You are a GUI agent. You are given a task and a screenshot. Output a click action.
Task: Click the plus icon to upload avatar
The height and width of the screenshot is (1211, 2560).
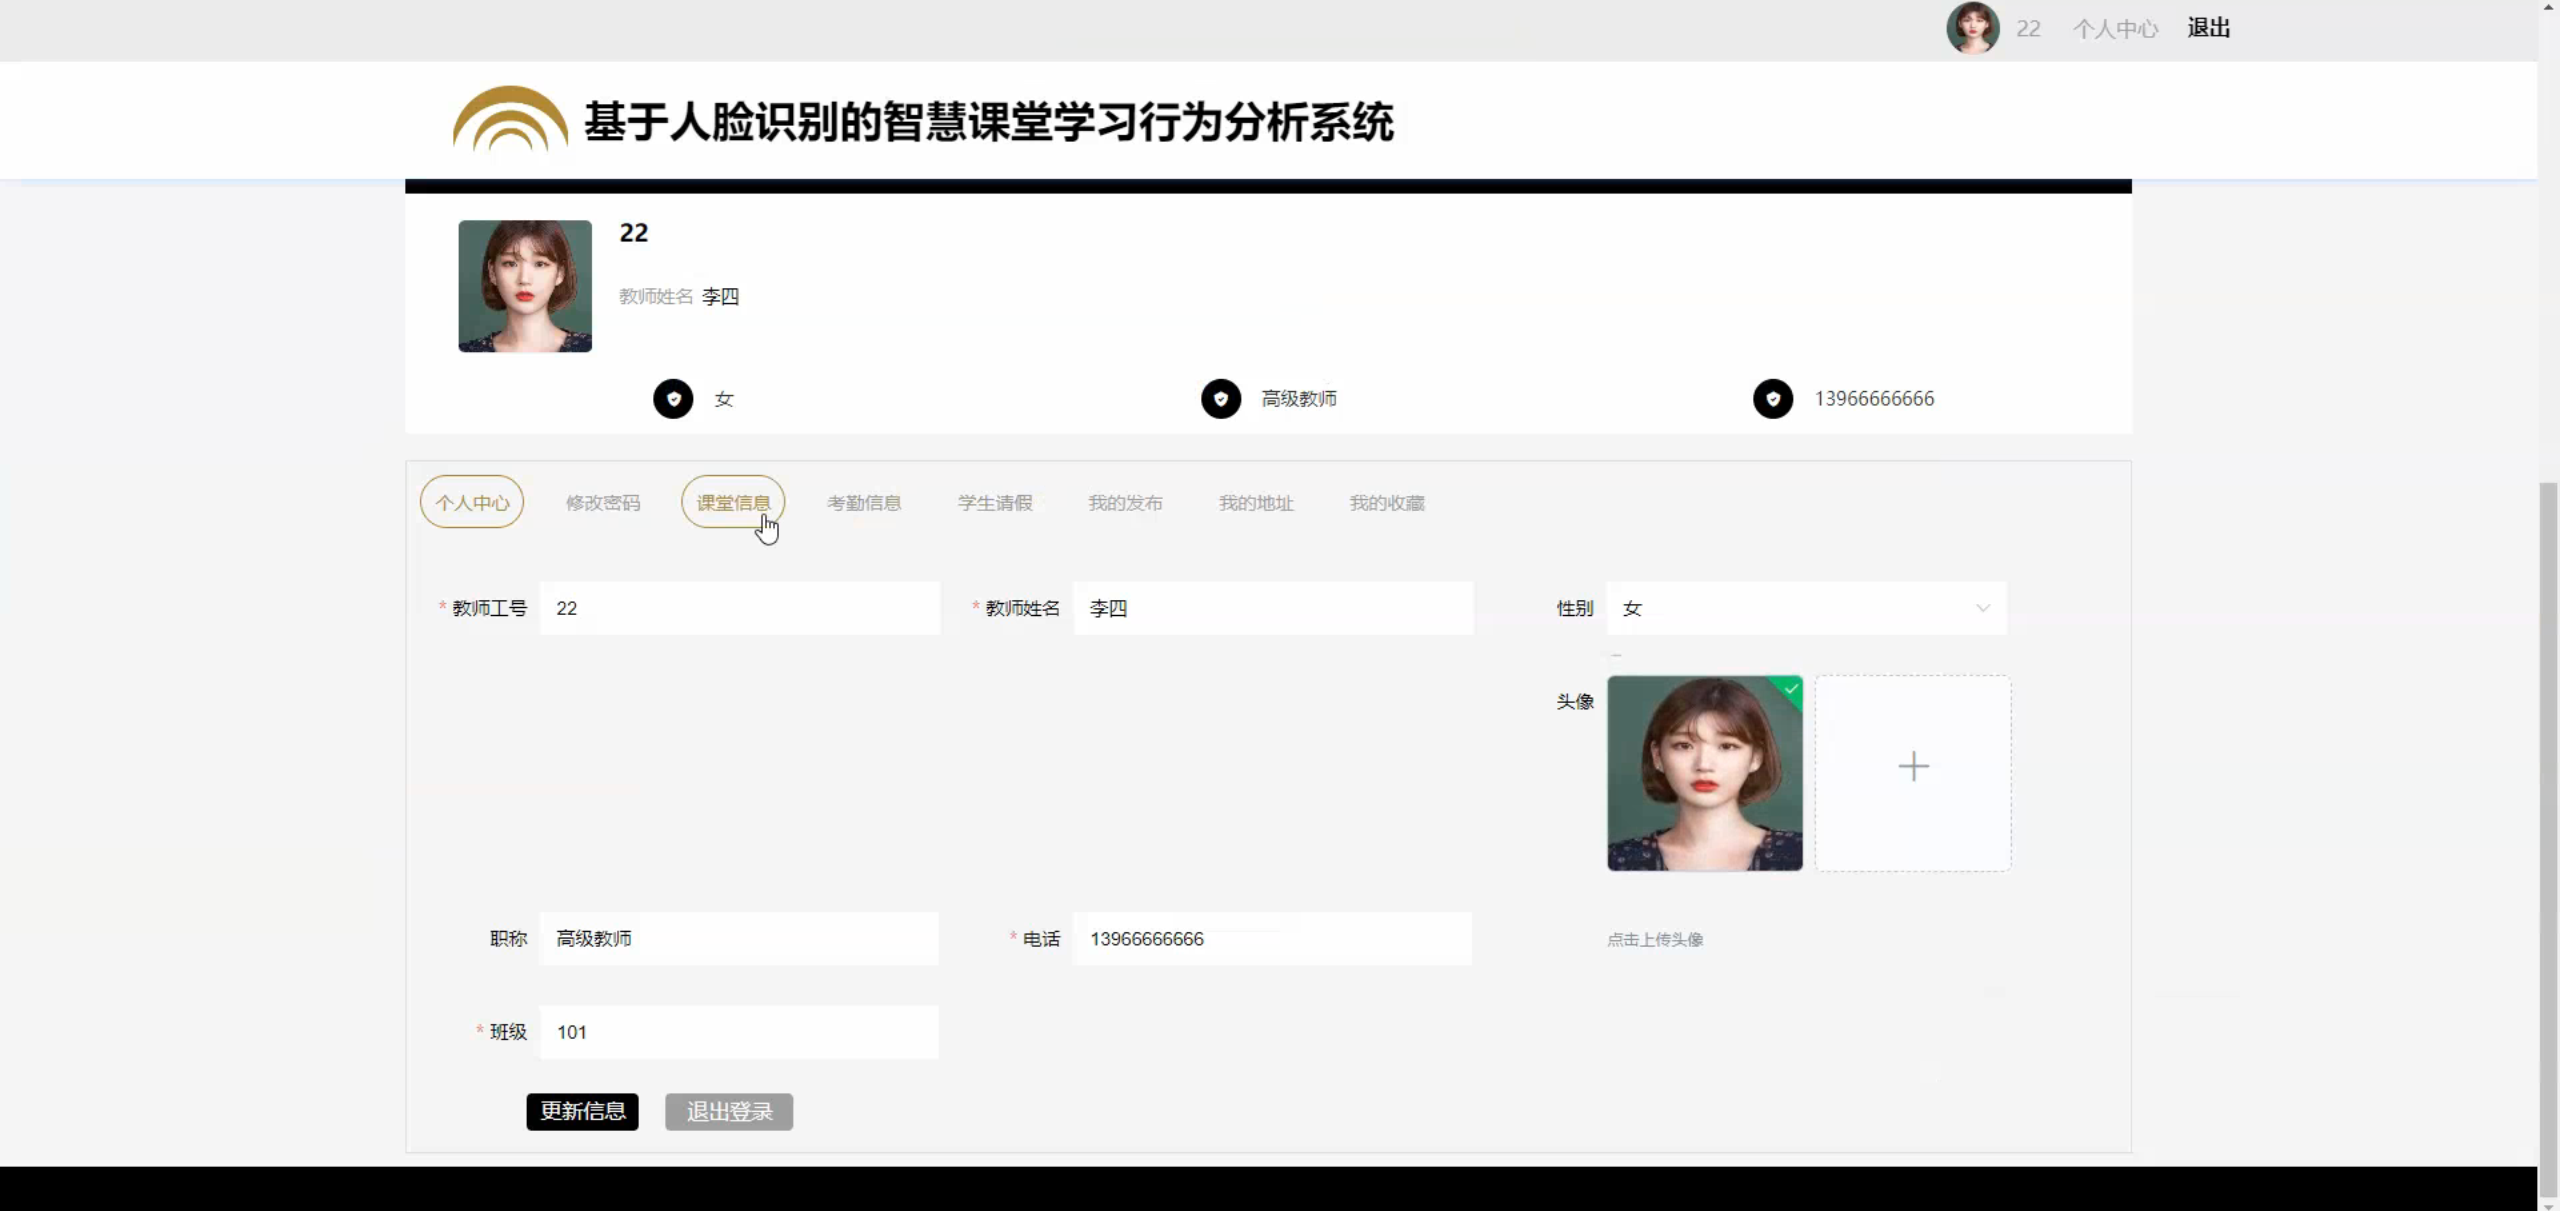[1912, 767]
